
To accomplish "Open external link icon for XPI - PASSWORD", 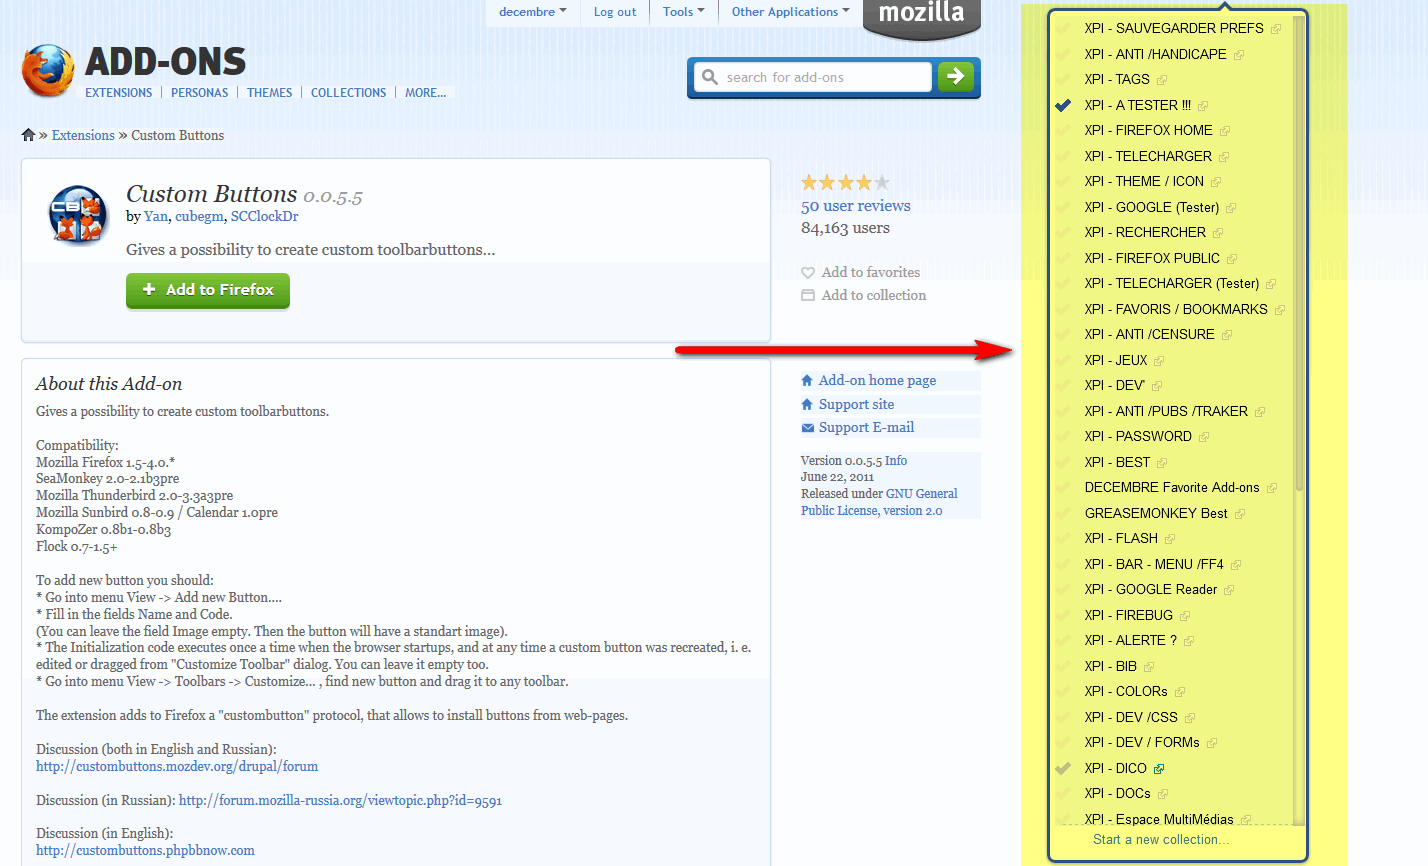I will pos(1204,437).
